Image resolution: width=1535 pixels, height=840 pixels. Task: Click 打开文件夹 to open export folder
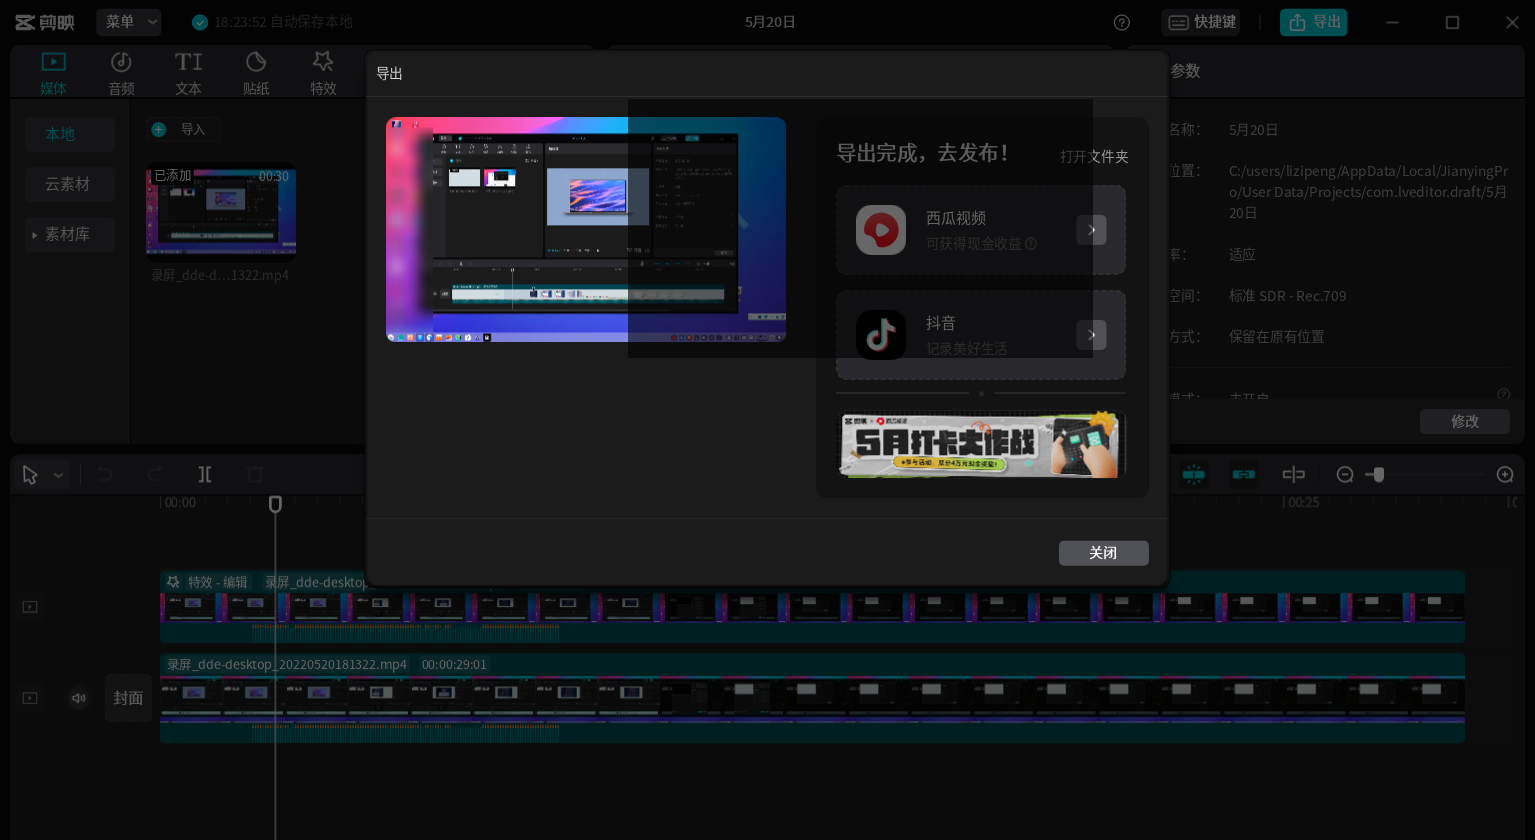click(1094, 156)
